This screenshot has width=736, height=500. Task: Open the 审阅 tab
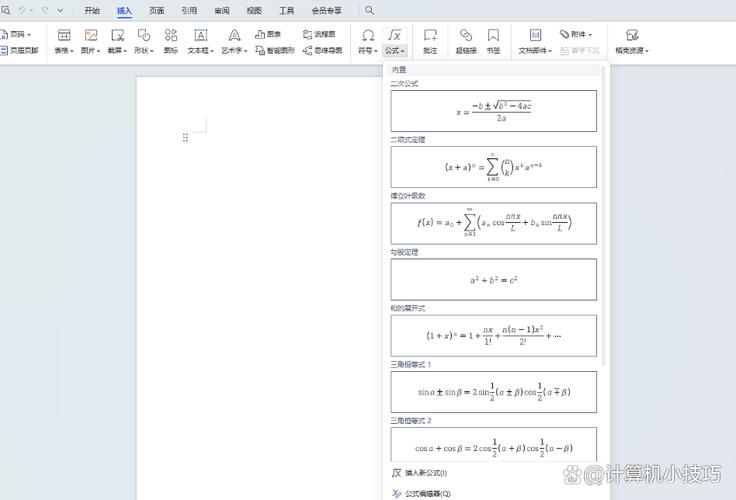222,10
